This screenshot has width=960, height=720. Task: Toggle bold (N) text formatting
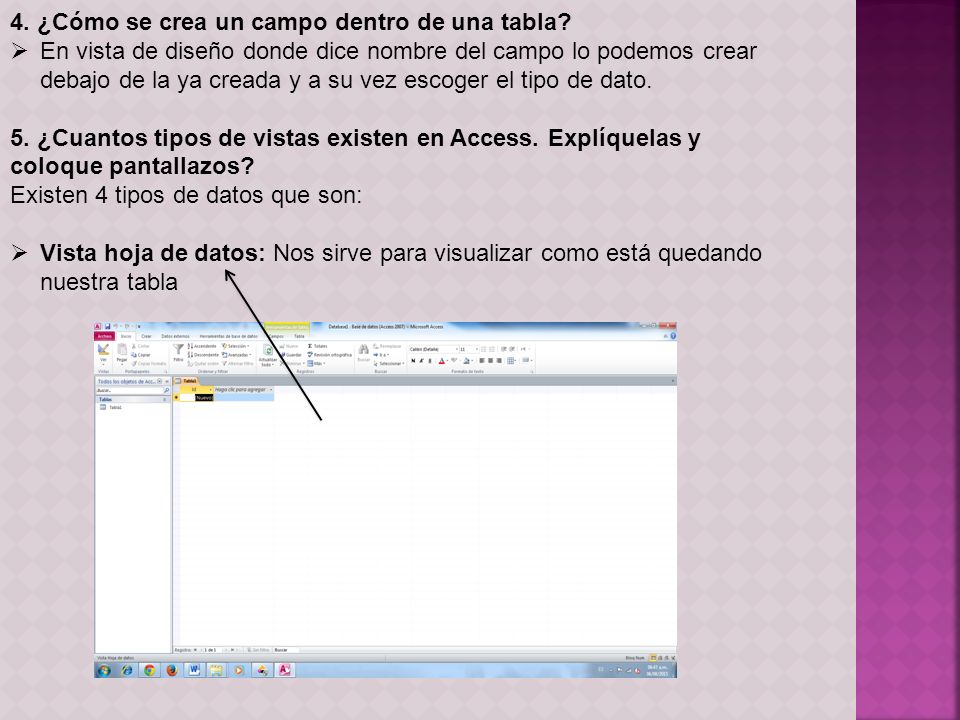point(413,361)
